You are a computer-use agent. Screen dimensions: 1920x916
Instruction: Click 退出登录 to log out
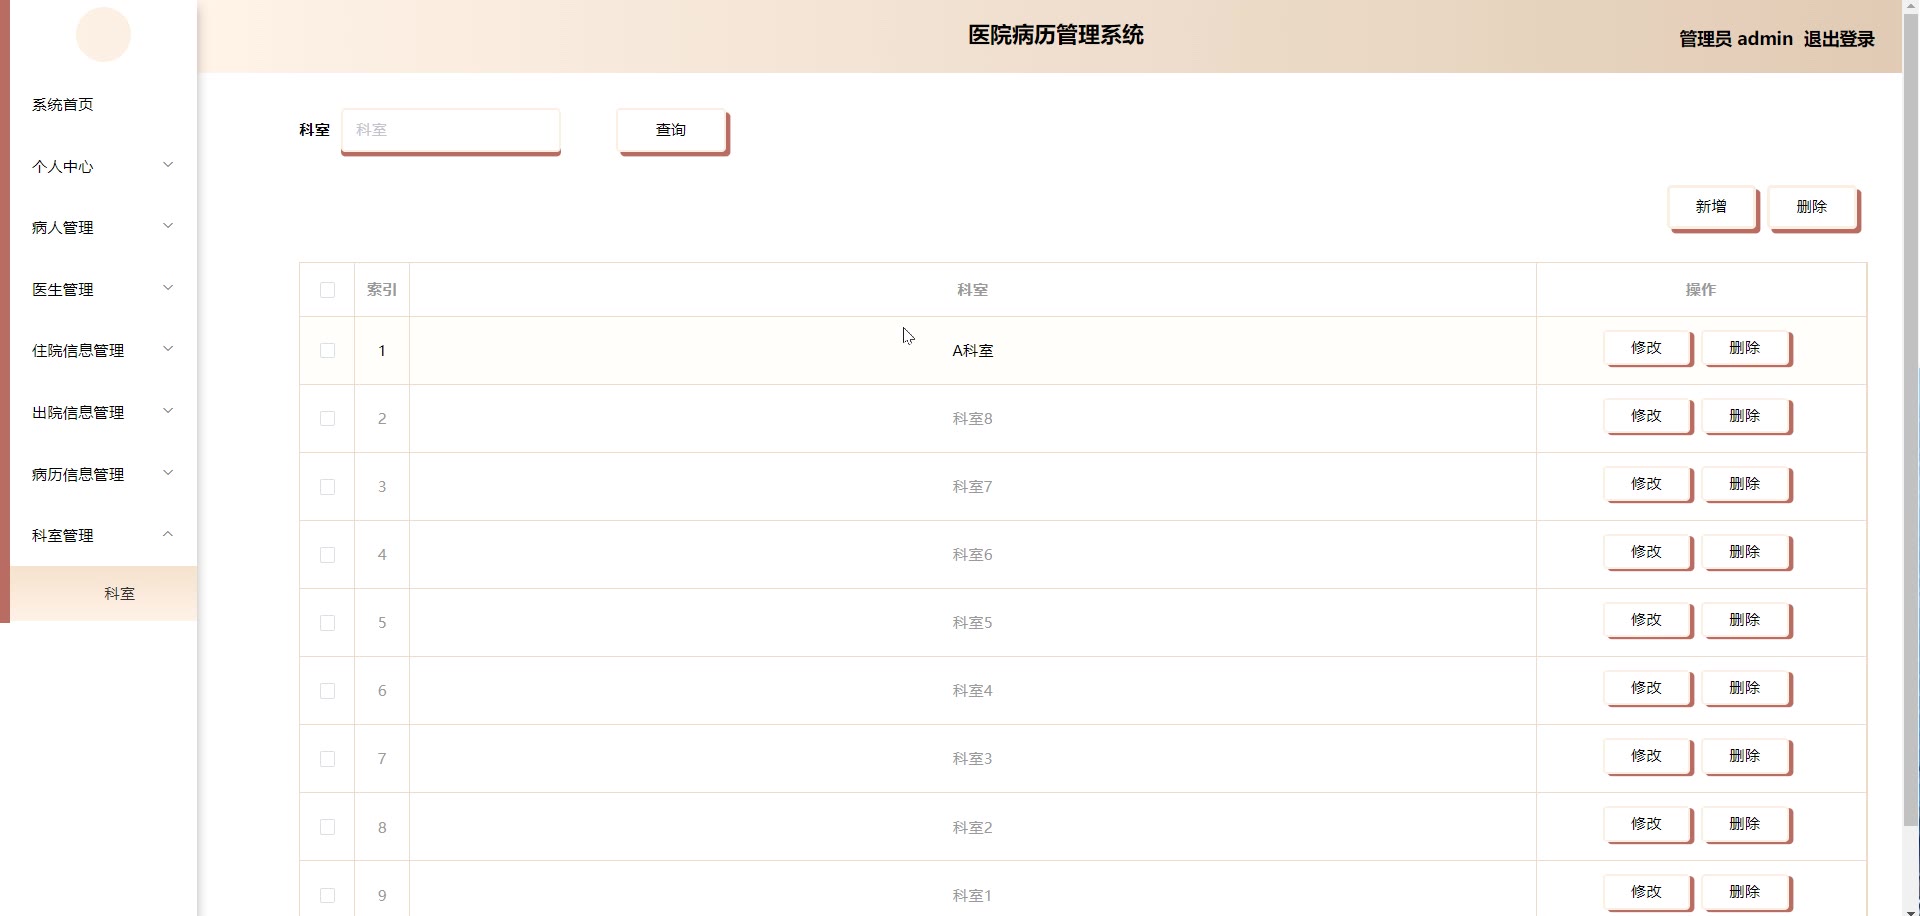click(x=1839, y=39)
